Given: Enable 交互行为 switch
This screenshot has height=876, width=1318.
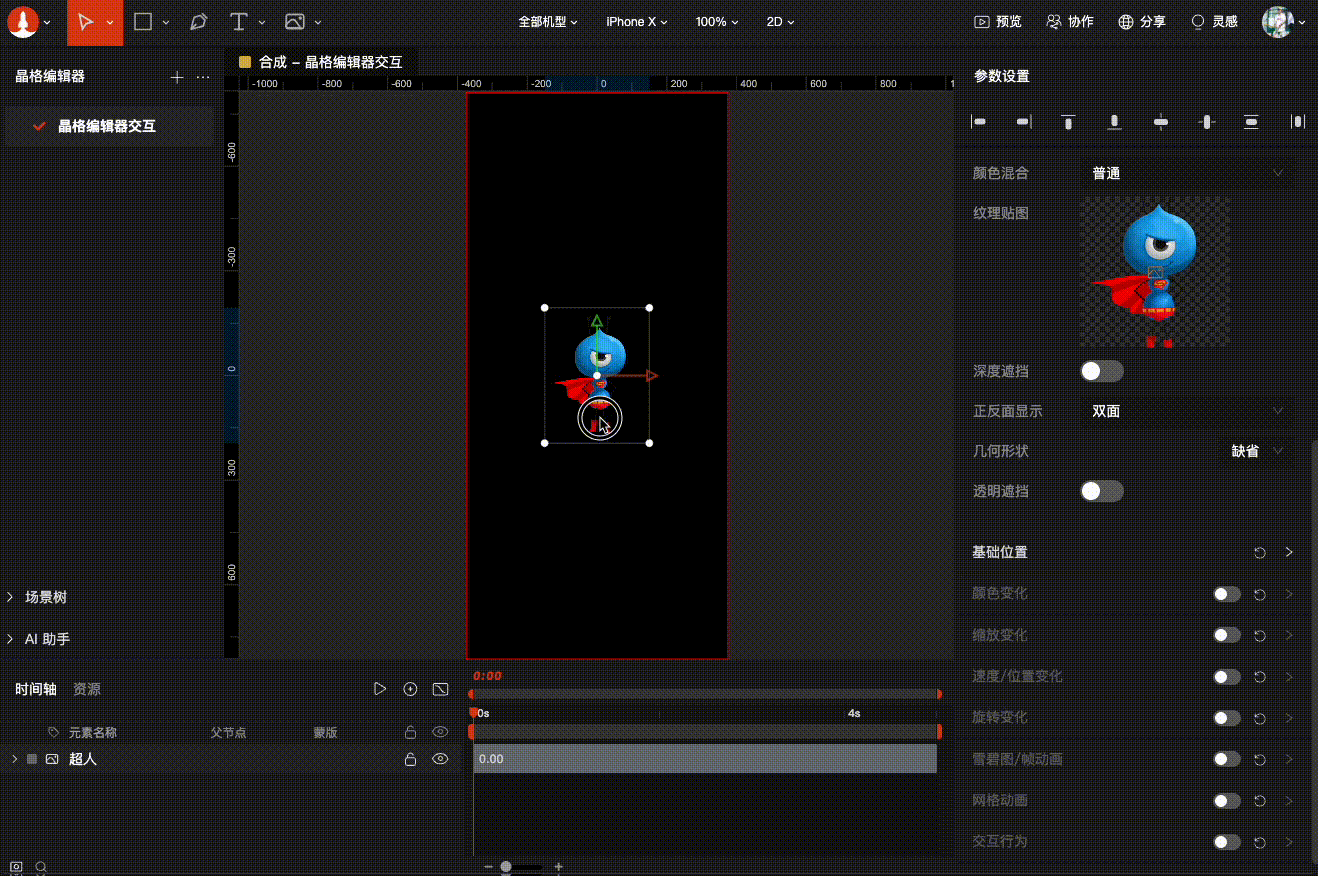Looking at the screenshot, I should pos(1227,842).
